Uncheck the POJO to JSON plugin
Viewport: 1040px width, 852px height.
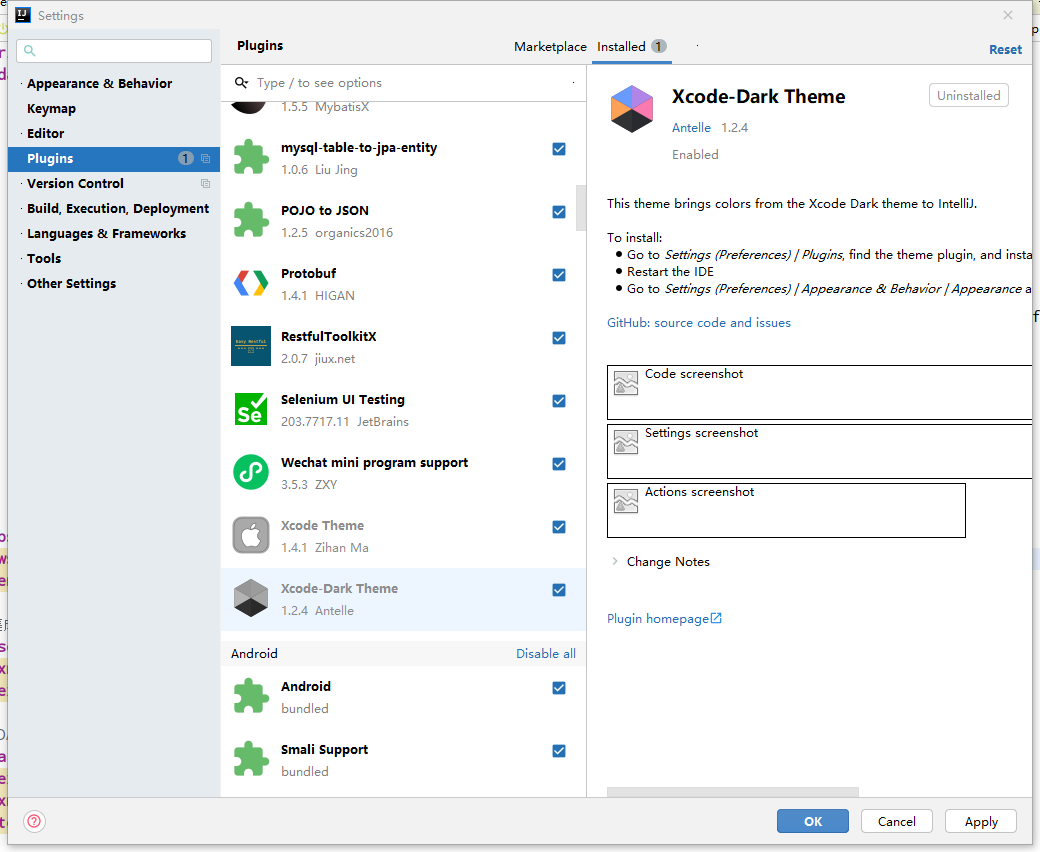(559, 212)
